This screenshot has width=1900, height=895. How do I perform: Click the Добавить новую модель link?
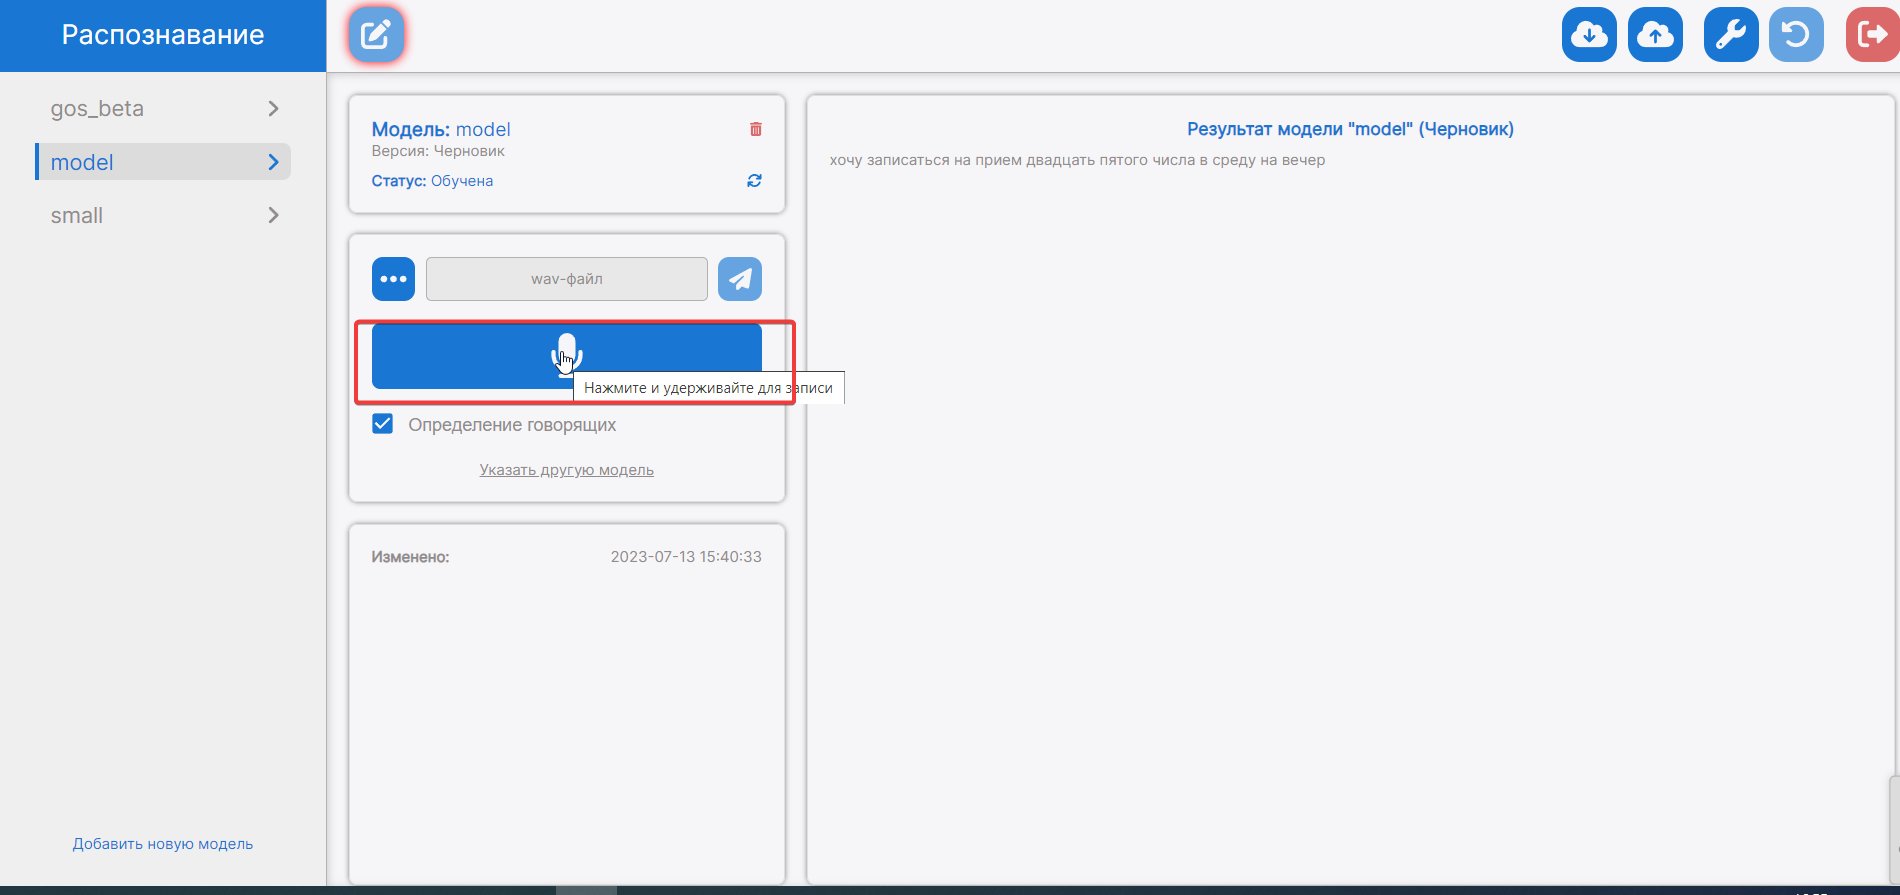[x=163, y=844]
